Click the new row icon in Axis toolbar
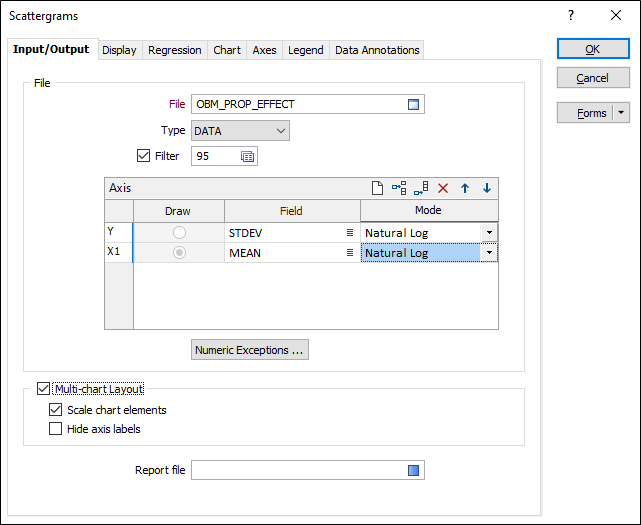The image size is (641, 525). click(x=377, y=188)
